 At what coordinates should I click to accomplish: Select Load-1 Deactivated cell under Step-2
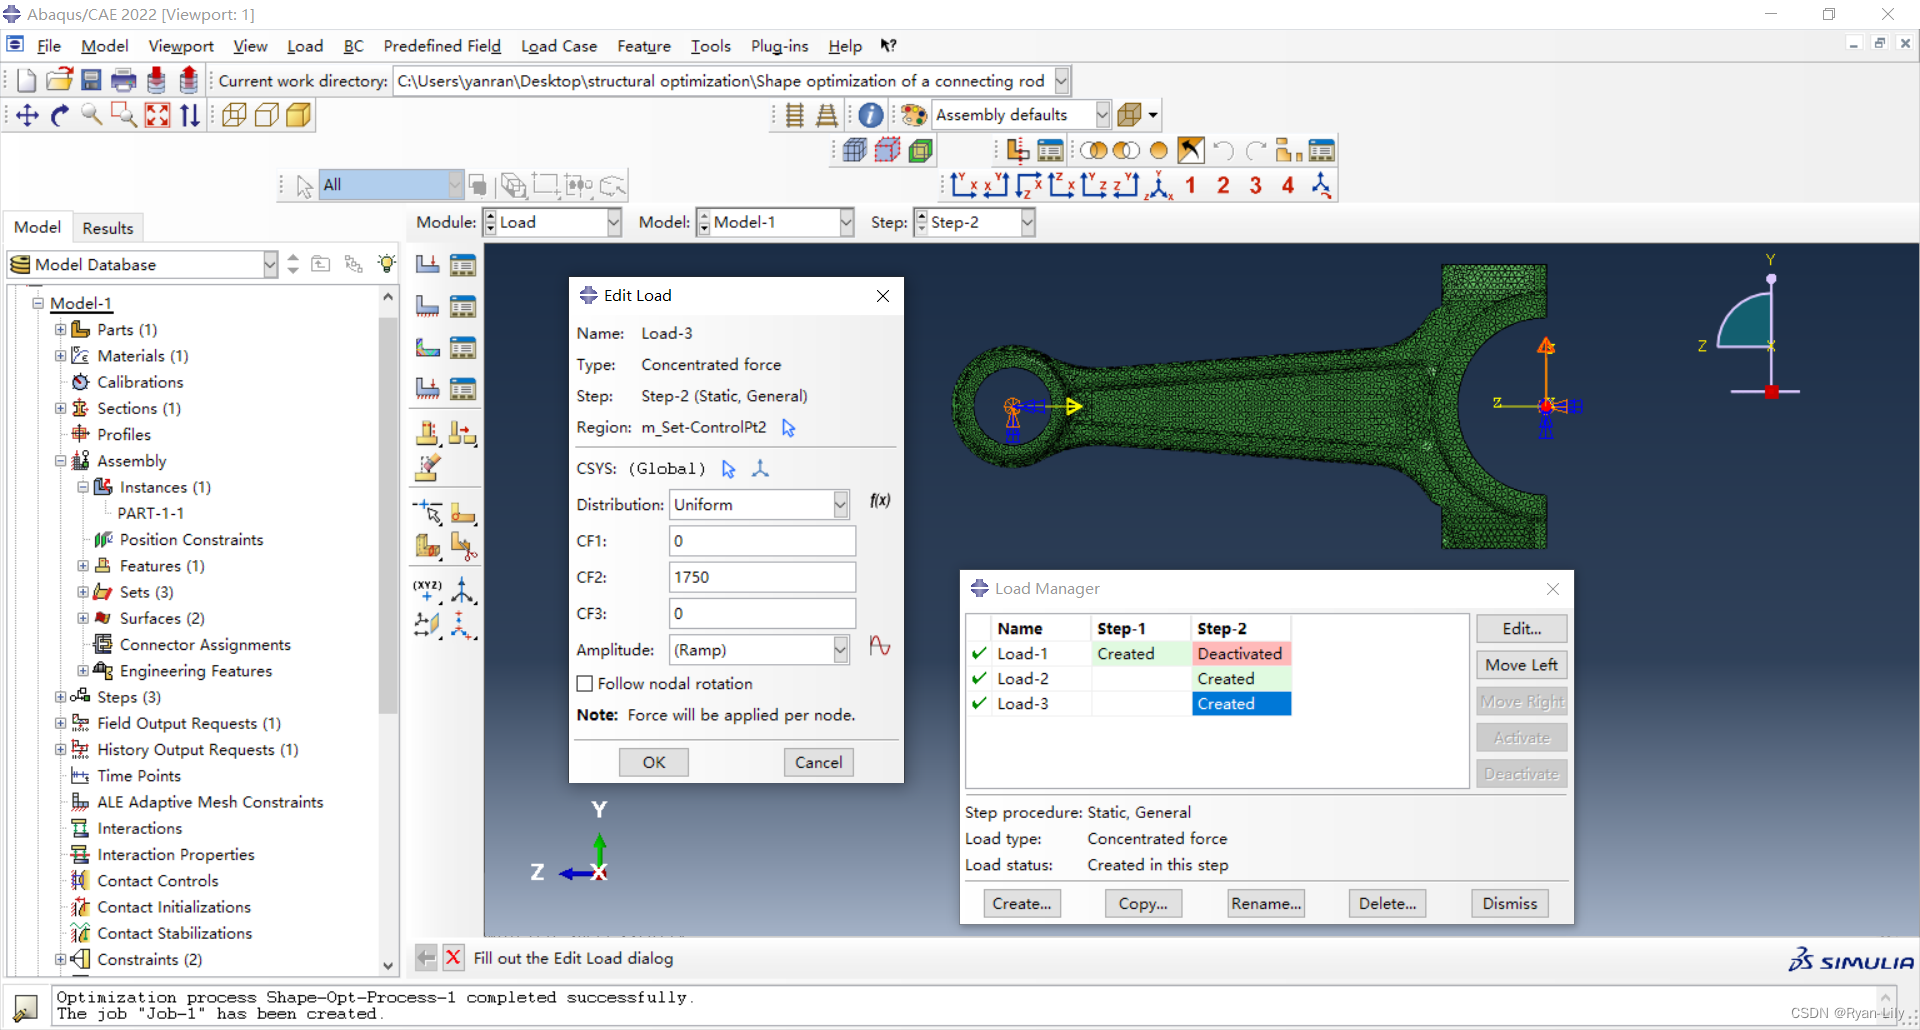1241,653
